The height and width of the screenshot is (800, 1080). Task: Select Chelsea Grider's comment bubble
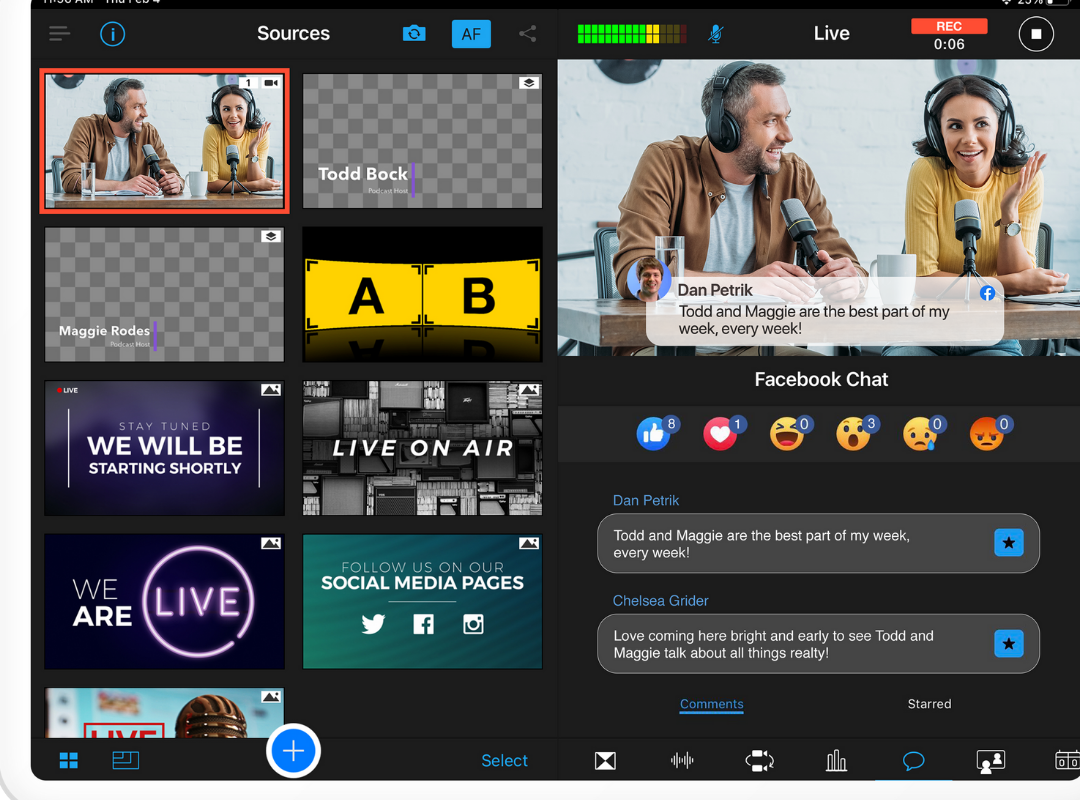818,644
